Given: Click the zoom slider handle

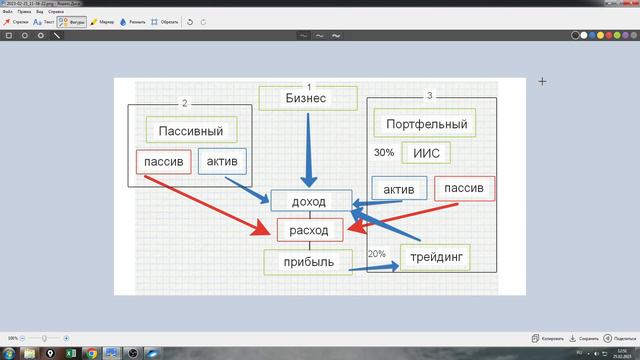Looking at the screenshot, I should pos(44,338).
